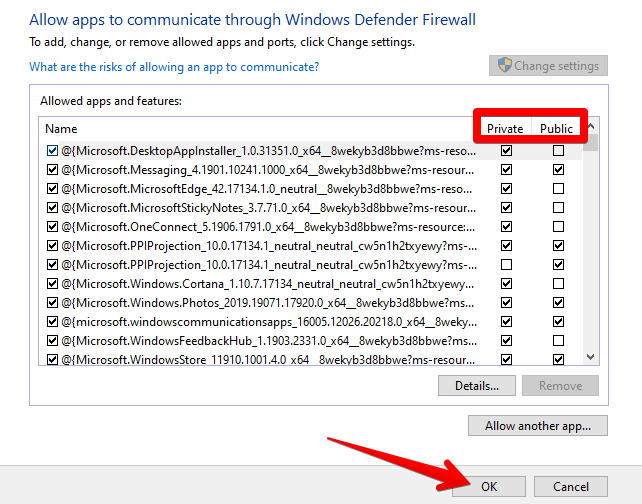Uncheck Private for the OneConnect row

pyautogui.click(x=506, y=226)
